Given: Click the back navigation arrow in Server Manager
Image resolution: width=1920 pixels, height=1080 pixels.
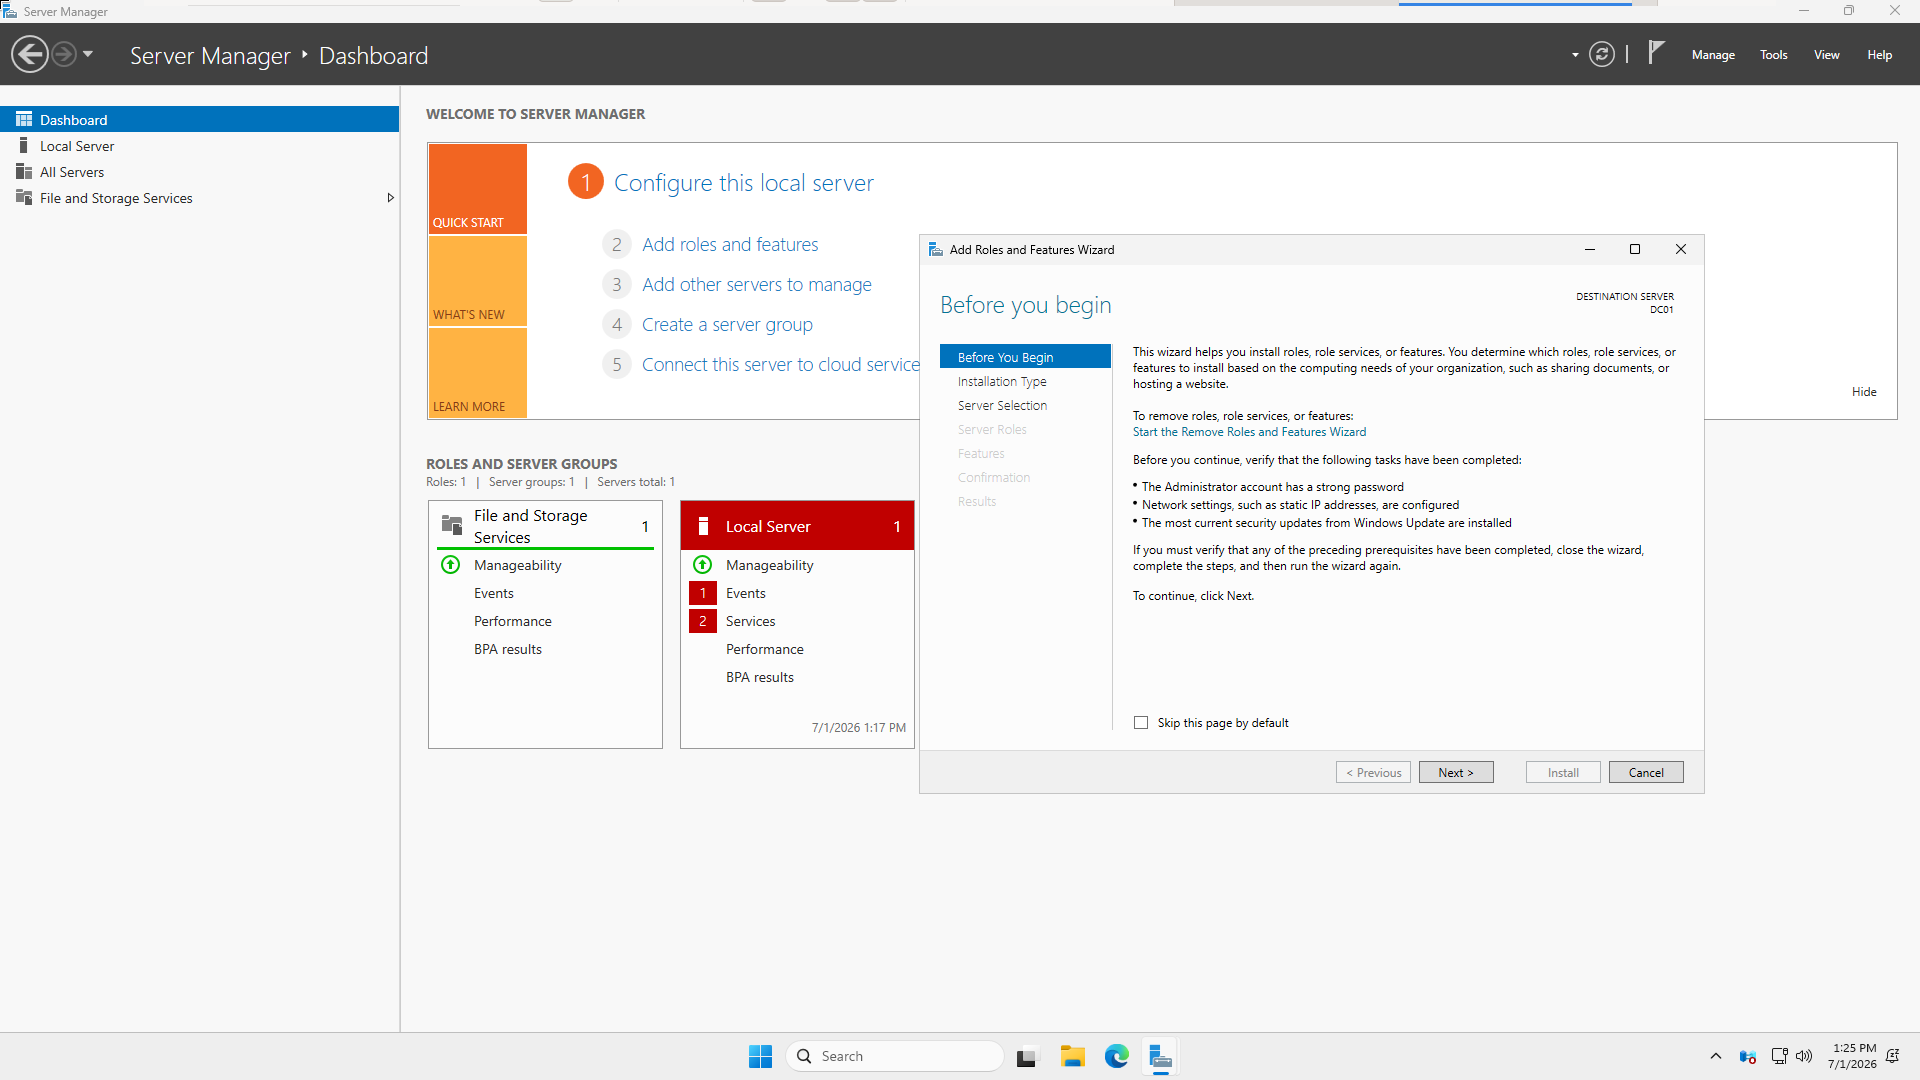Looking at the screenshot, I should coord(30,54).
